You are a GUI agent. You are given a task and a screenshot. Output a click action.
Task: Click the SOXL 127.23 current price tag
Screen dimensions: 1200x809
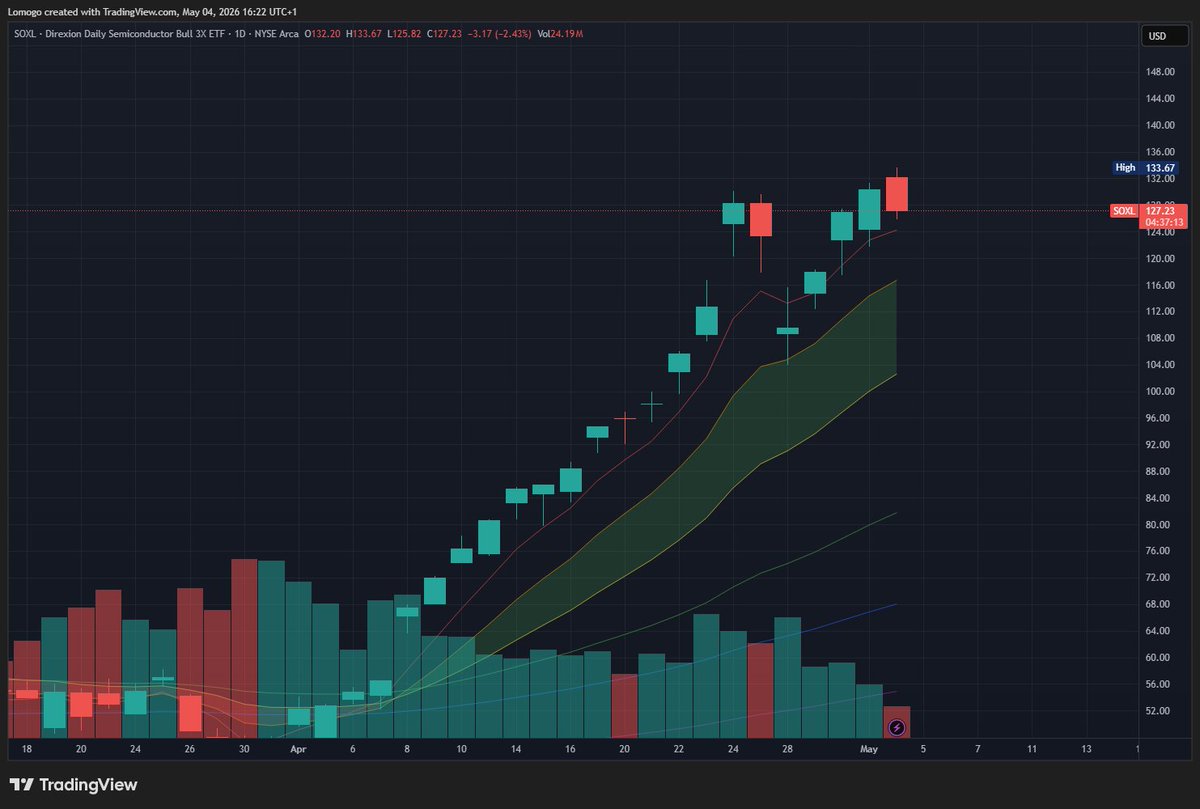(x=1147, y=211)
